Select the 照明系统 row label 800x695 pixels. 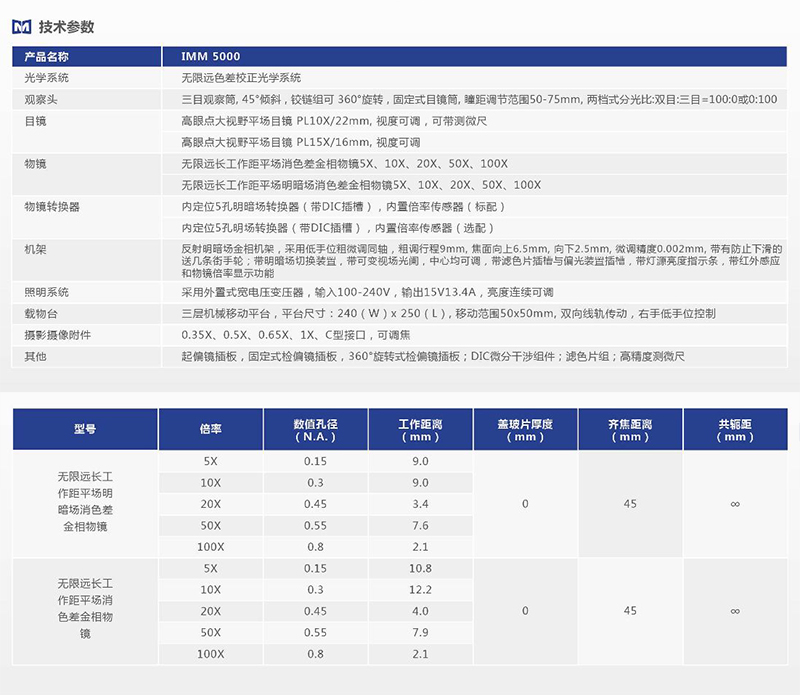click(x=48, y=292)
